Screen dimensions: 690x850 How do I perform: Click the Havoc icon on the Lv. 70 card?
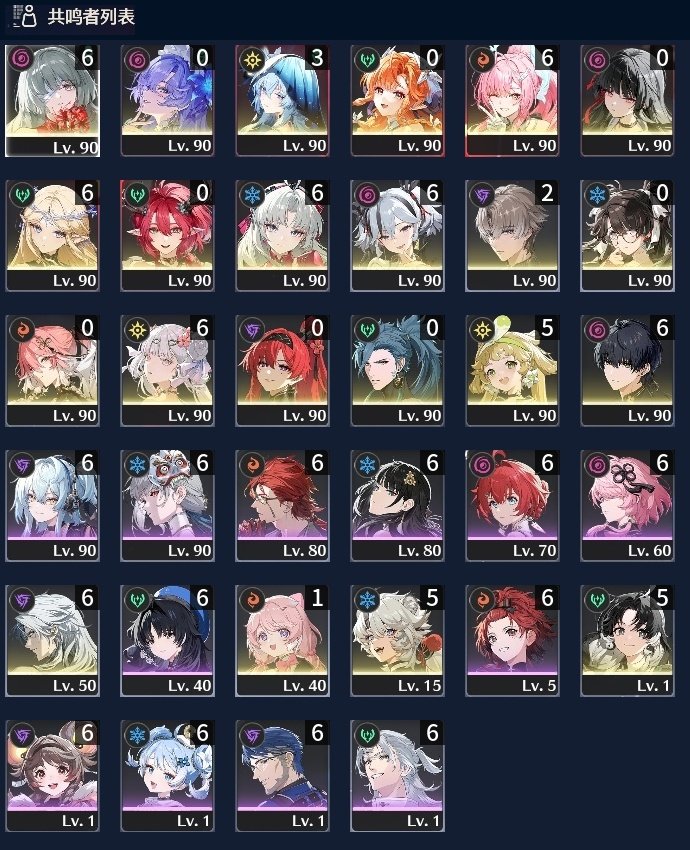pos(482,465)
